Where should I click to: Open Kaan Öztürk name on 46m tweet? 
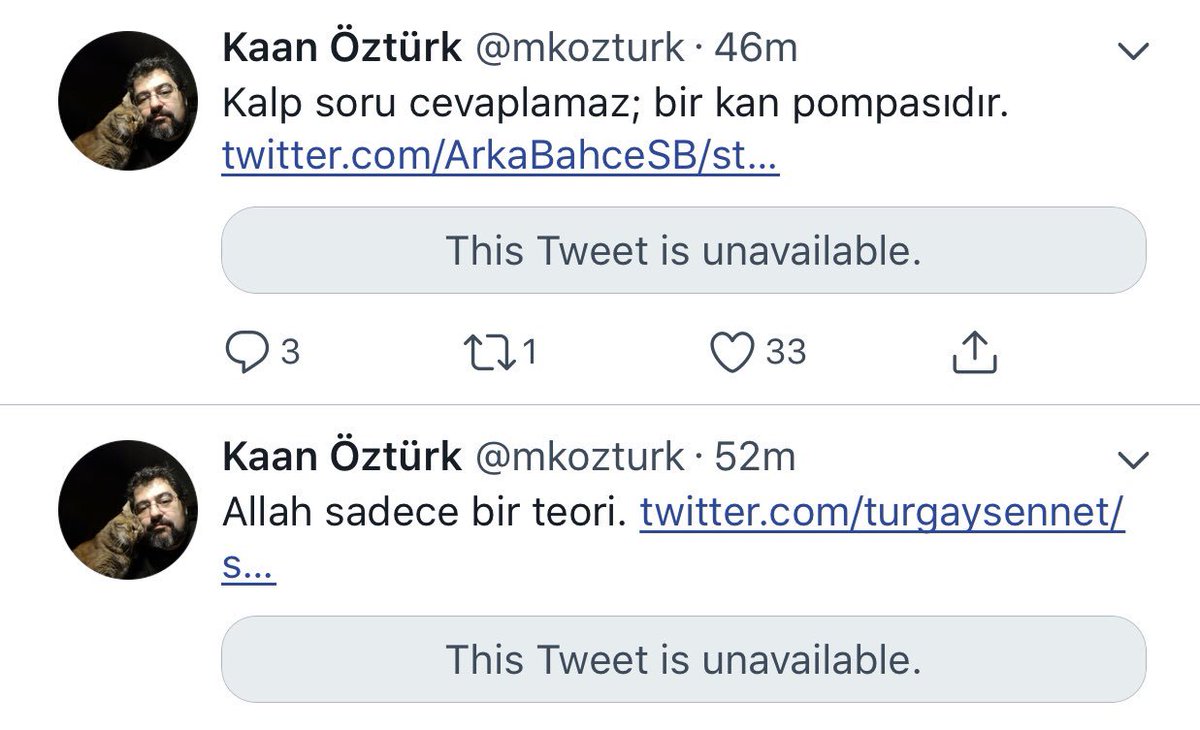(x=341, y=47)
